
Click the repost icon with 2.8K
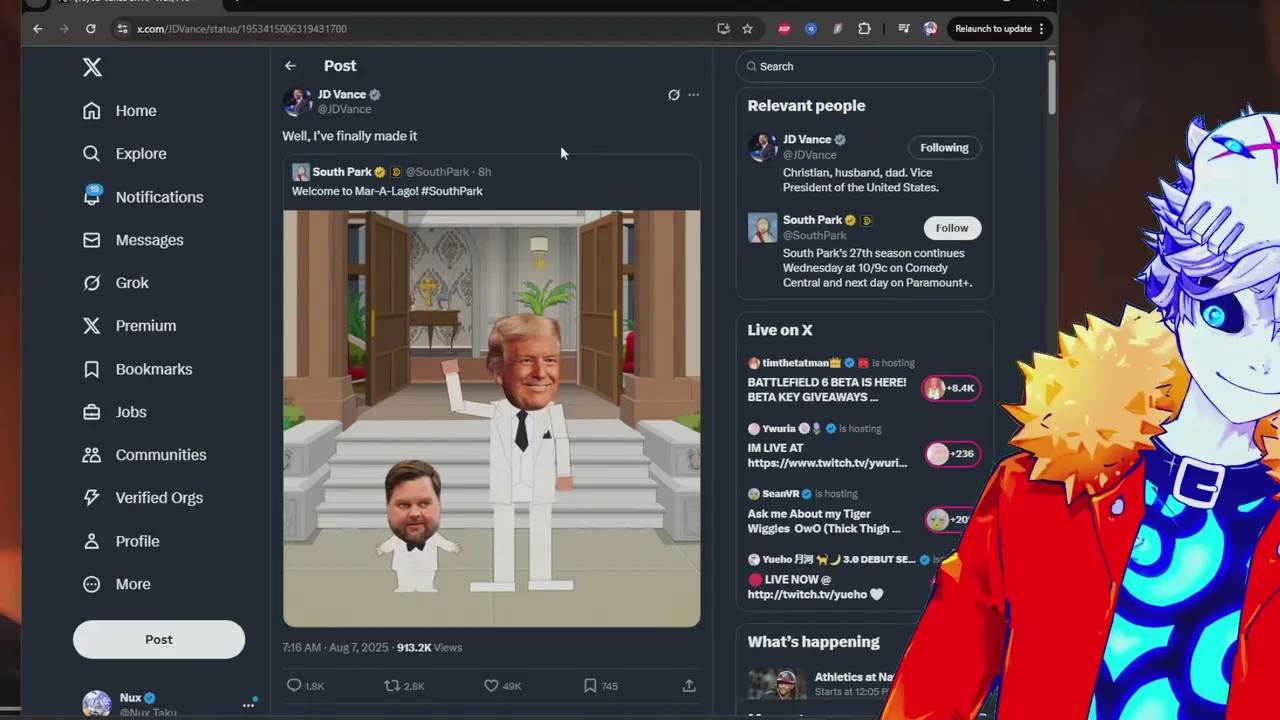coord(392,686)
